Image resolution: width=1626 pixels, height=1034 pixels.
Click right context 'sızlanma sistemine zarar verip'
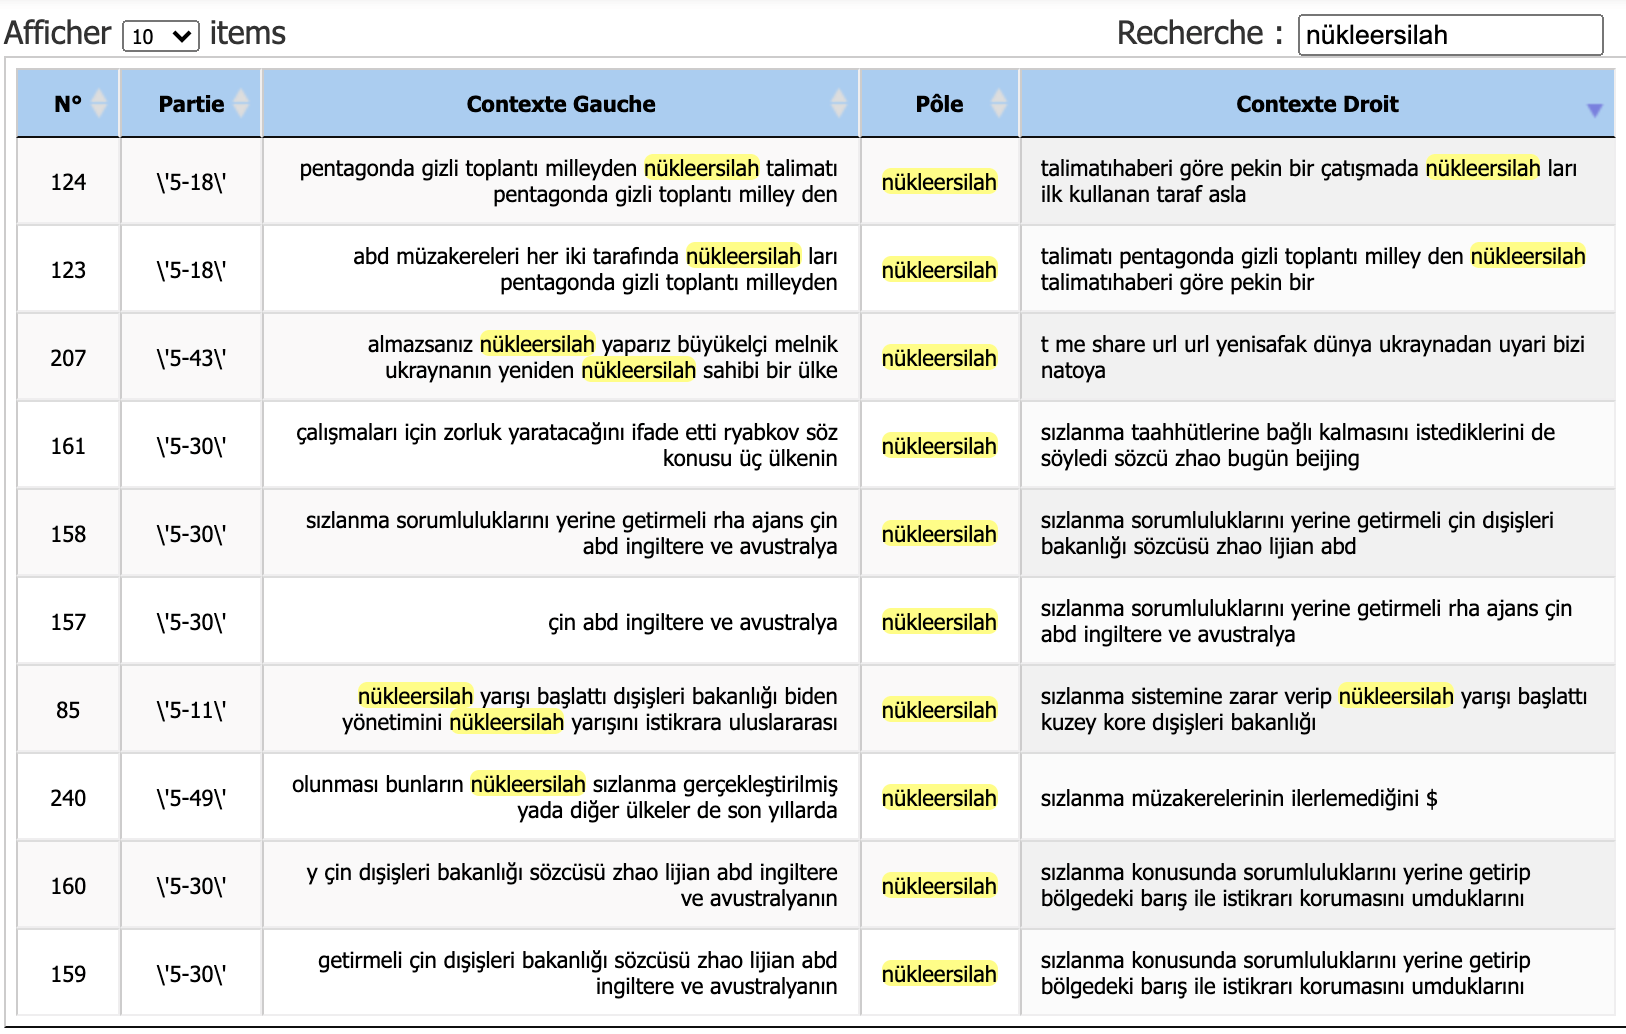pyautogui.click(x=1186, y=696)
